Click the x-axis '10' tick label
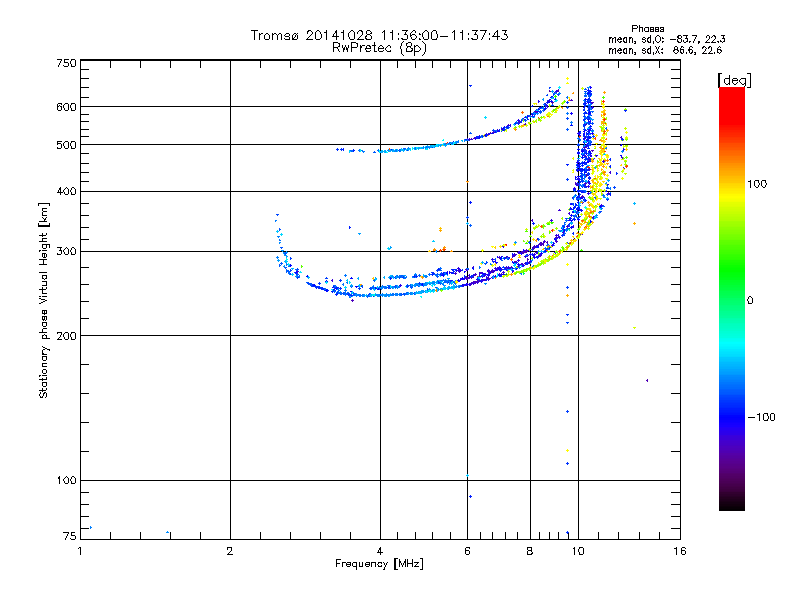800x600 pixels. (x=578, y=551)
